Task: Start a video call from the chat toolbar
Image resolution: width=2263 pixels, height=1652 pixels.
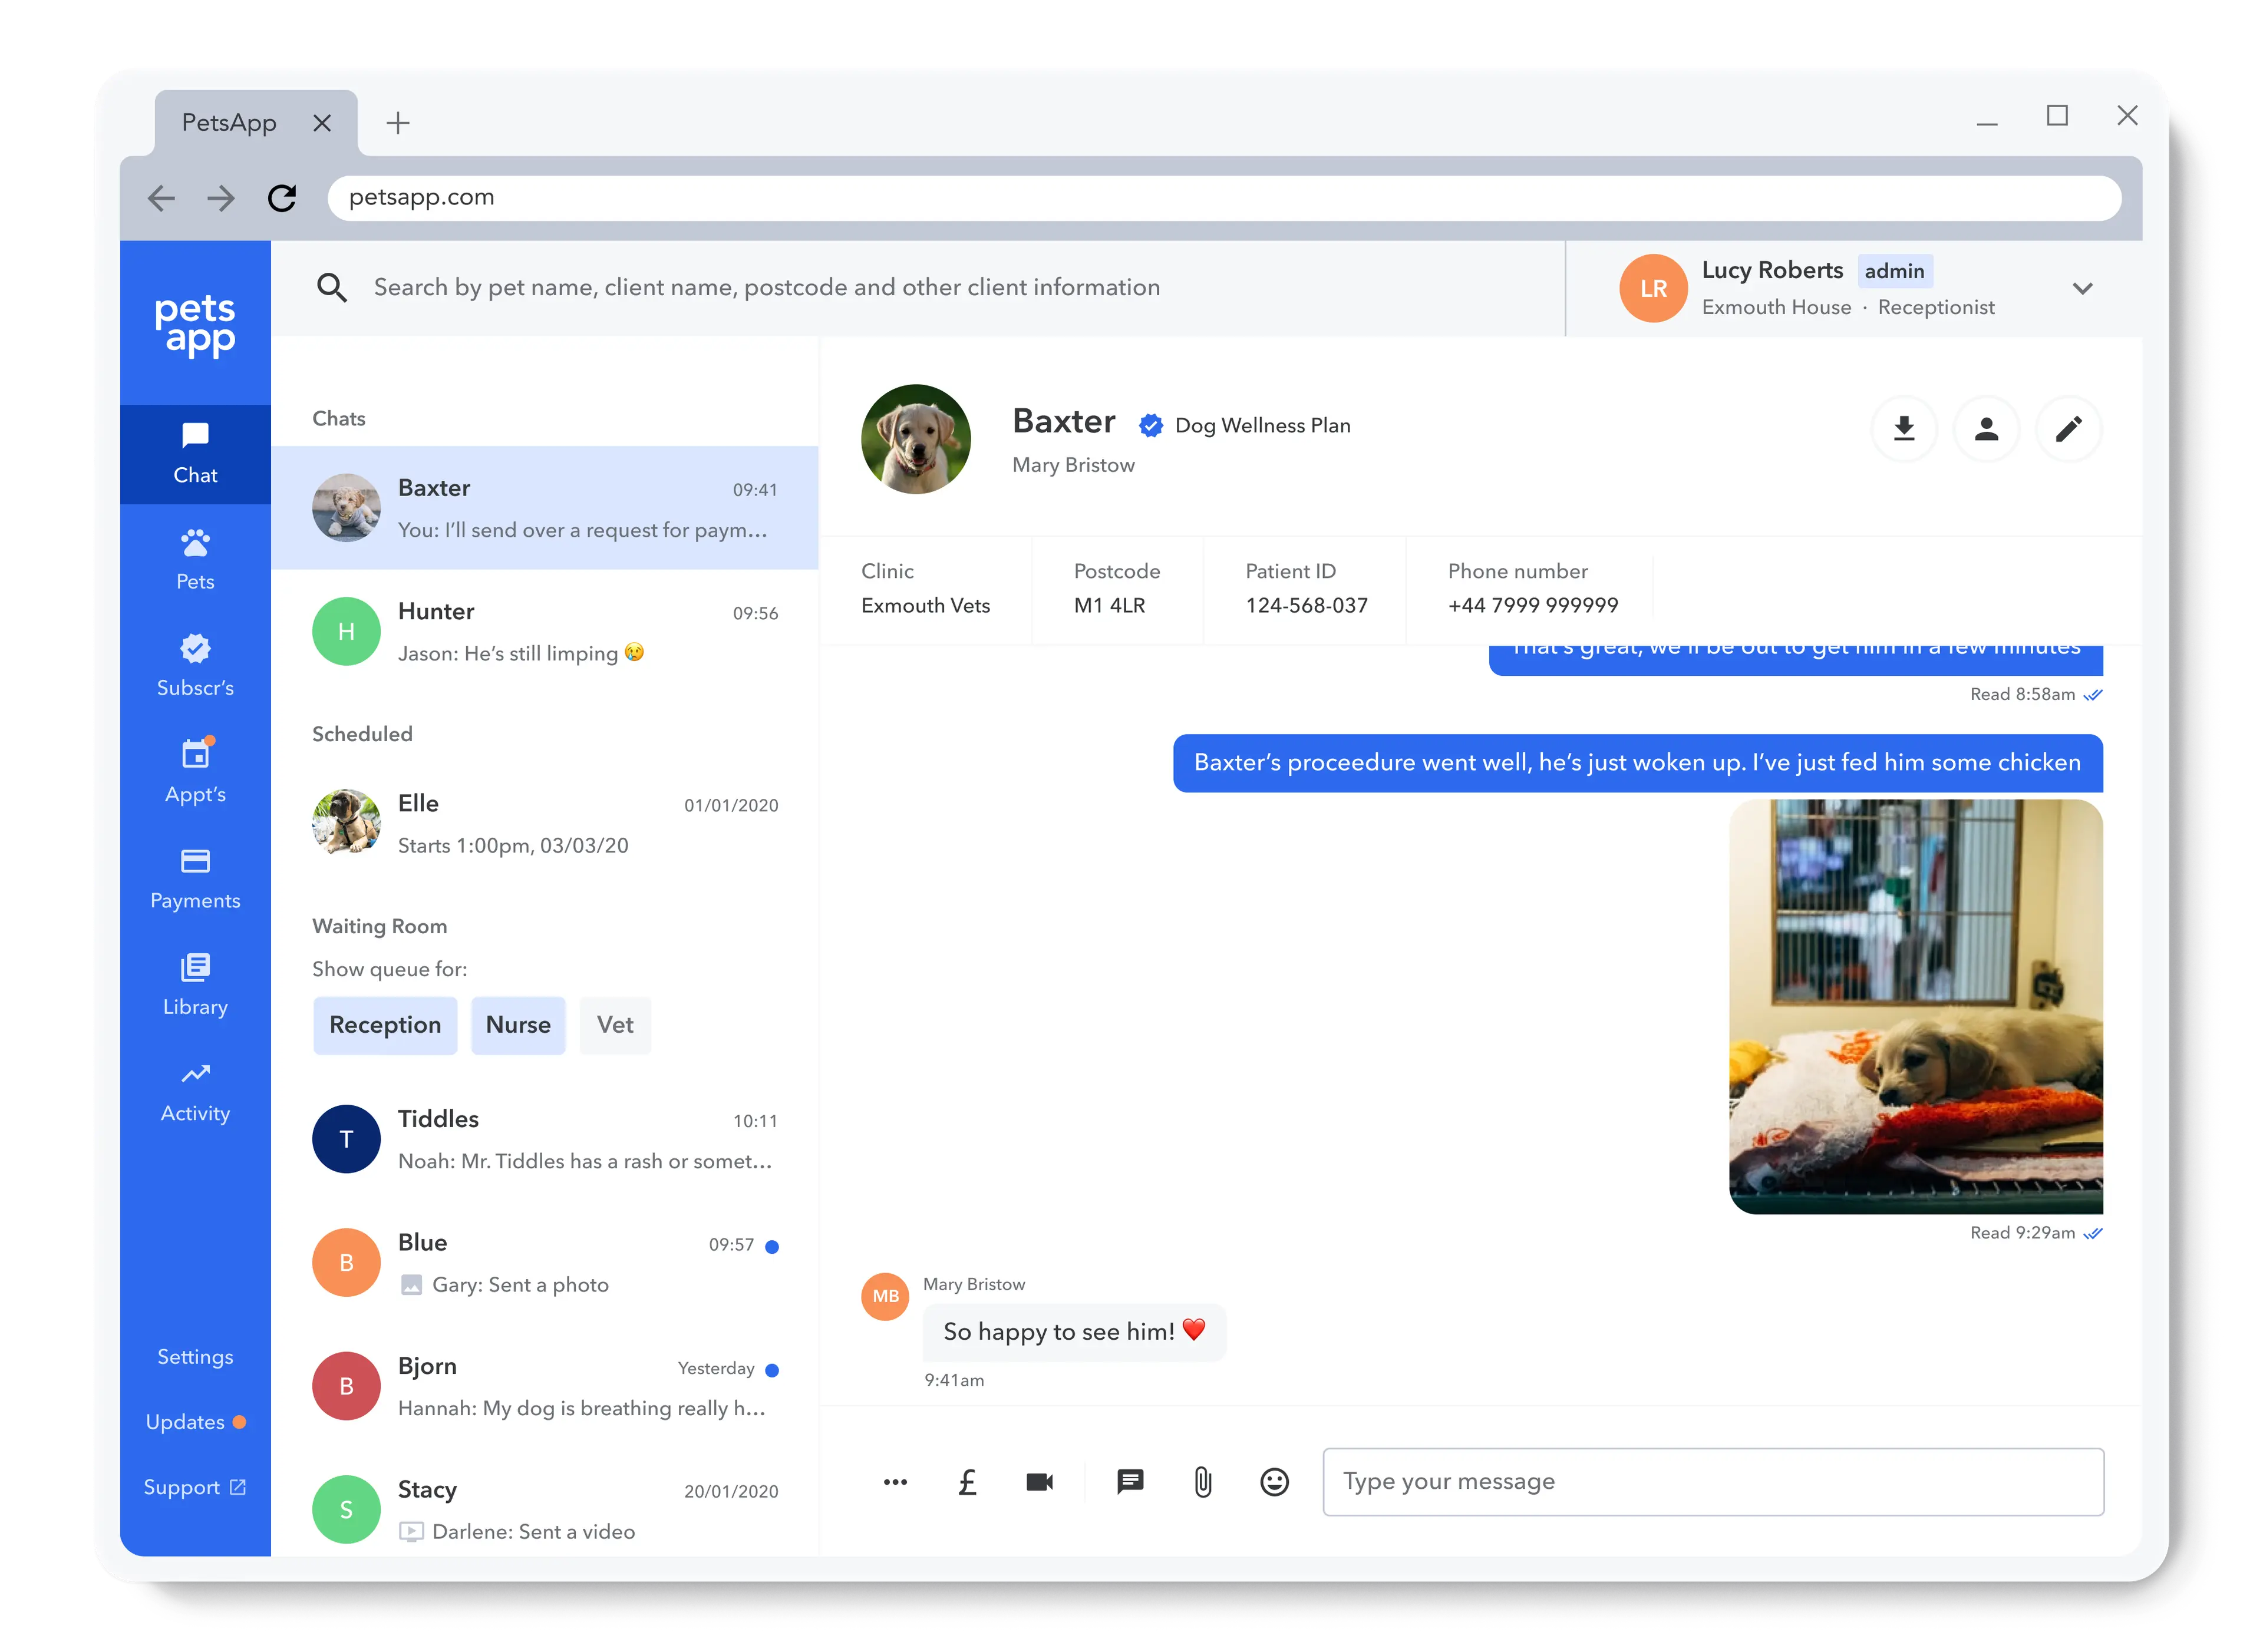Action: (1039, 1482)
